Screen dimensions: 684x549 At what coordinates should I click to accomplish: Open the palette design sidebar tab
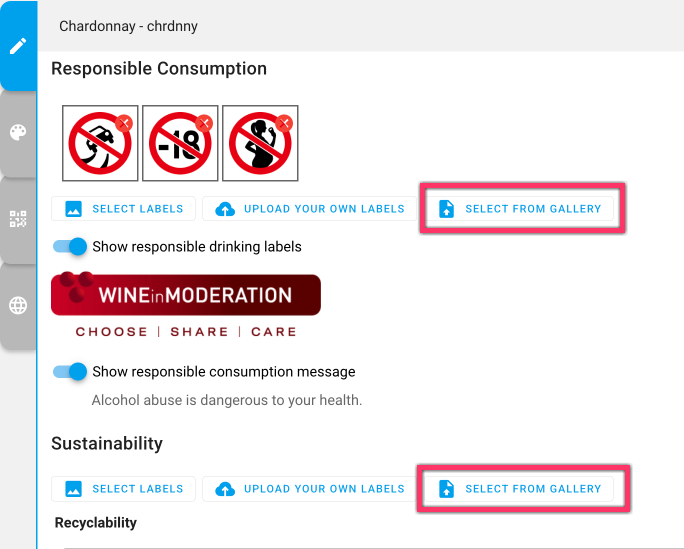18,133
